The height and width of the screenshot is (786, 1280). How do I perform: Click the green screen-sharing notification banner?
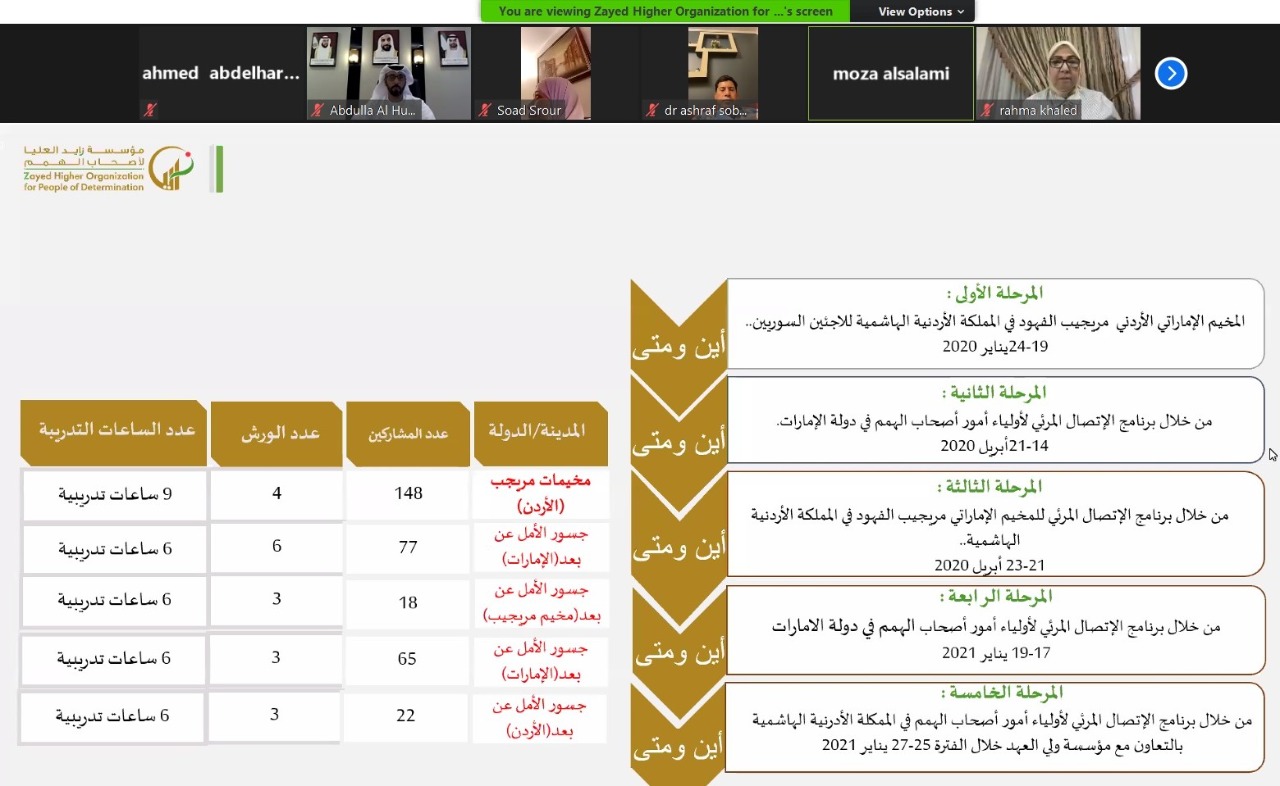tap(665, 11)
